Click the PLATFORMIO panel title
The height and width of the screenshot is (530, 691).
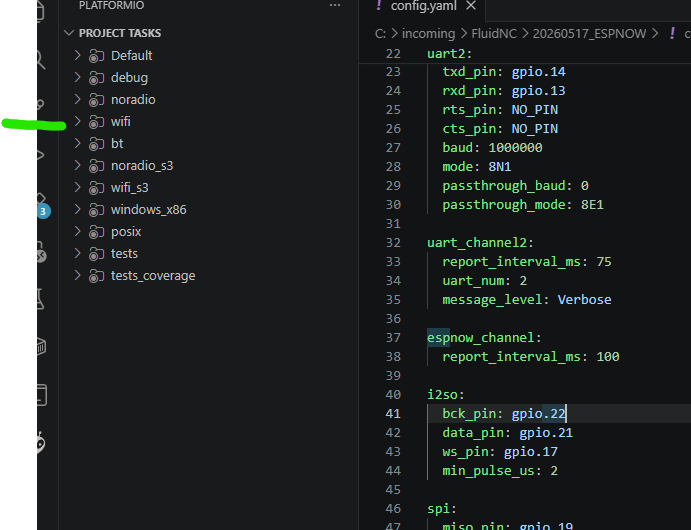tap(111, 5)
